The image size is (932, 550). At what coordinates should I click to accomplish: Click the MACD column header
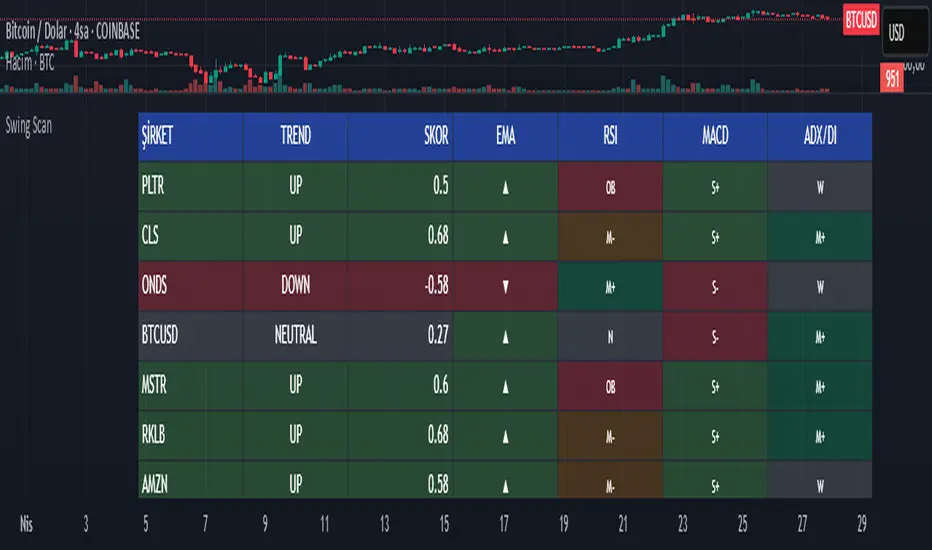click(715, 136)
